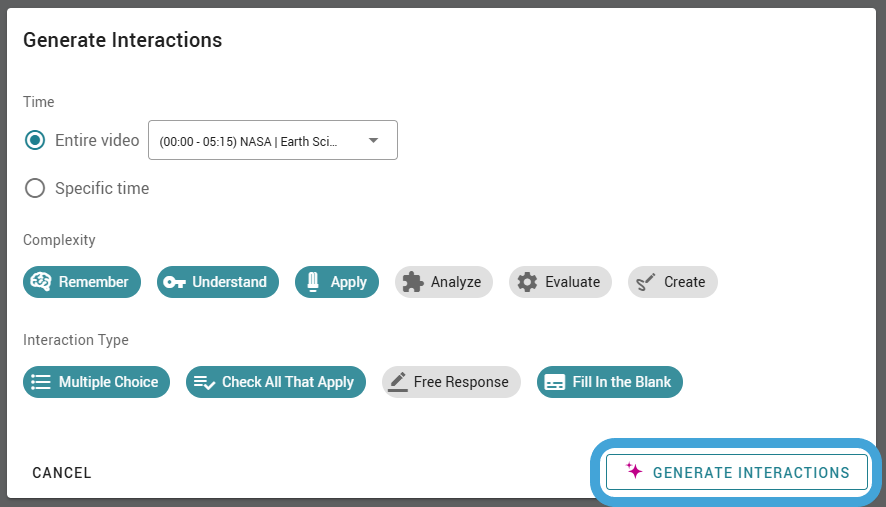Enable the Analyze complexity level
The width and height of the screenshot is (886, 507).
pyautogui.click(x=444, y=282)
